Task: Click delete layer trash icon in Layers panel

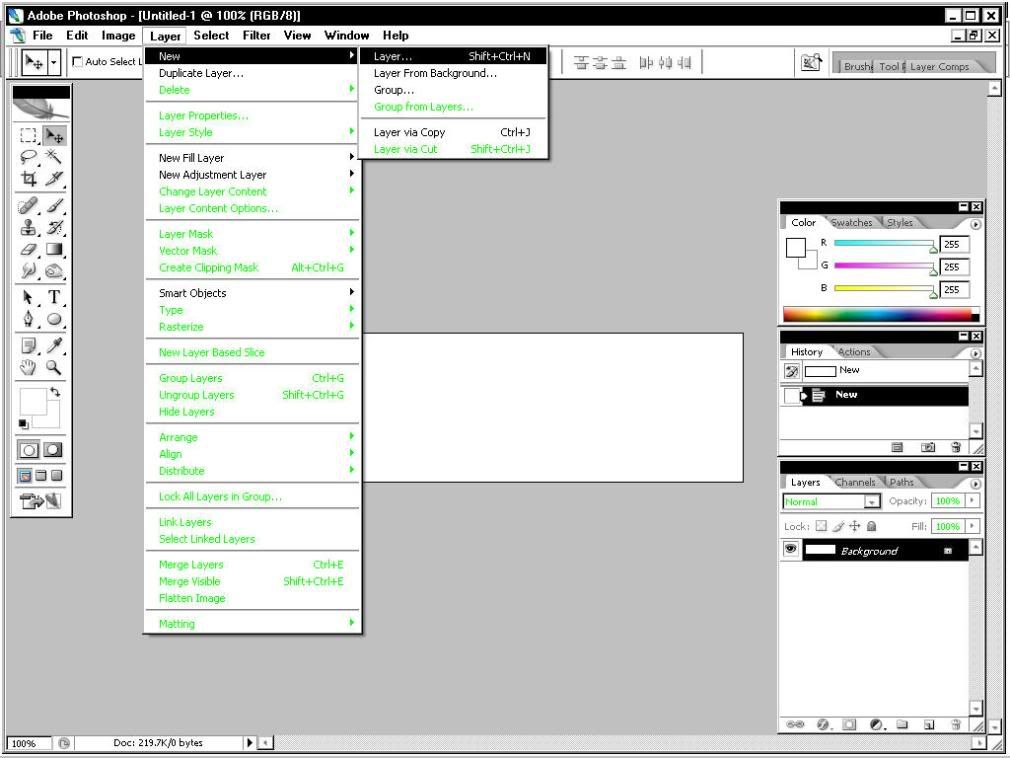Action: tap(956, 725)
